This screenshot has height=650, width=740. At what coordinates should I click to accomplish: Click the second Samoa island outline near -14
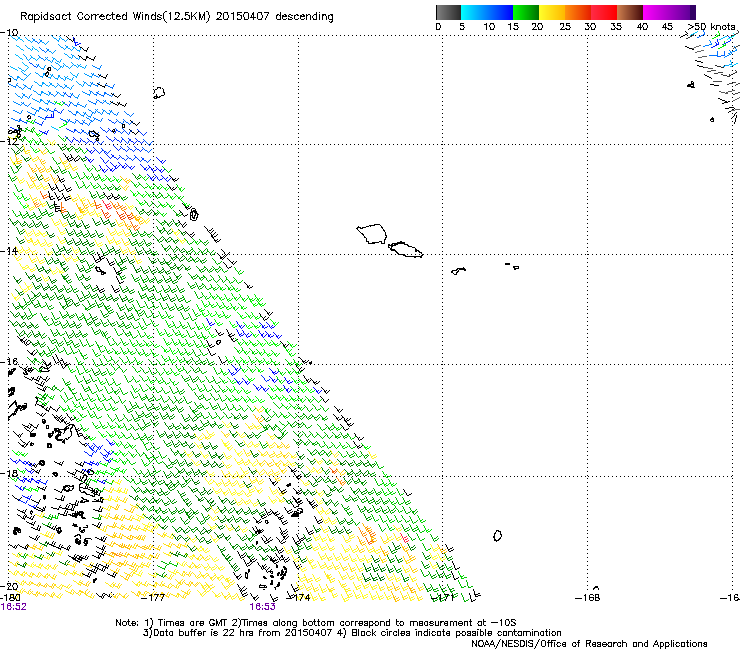click(x=405, y=249)
